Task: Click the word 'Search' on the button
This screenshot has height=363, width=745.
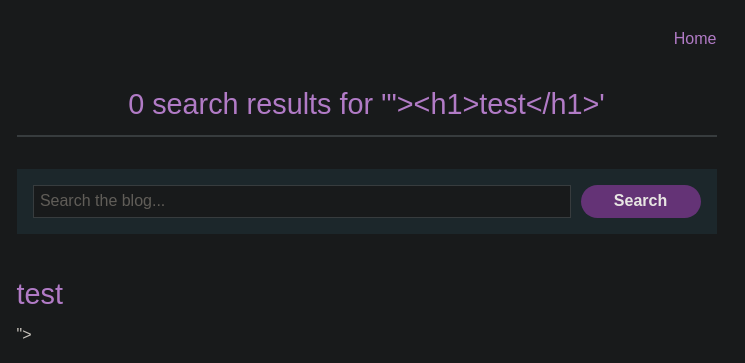Action: coord(640,201)
